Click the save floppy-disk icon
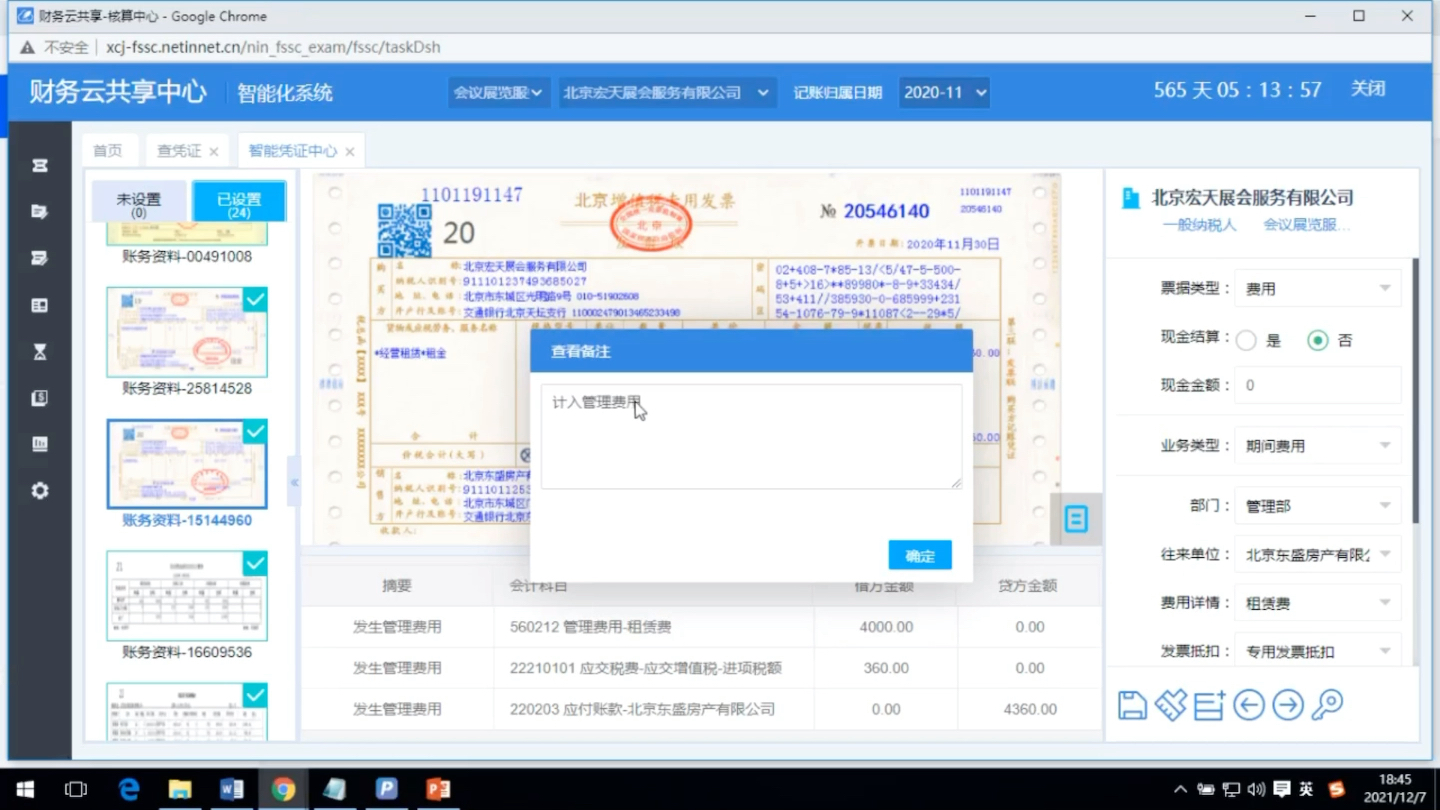 (x=1132, y=705)
